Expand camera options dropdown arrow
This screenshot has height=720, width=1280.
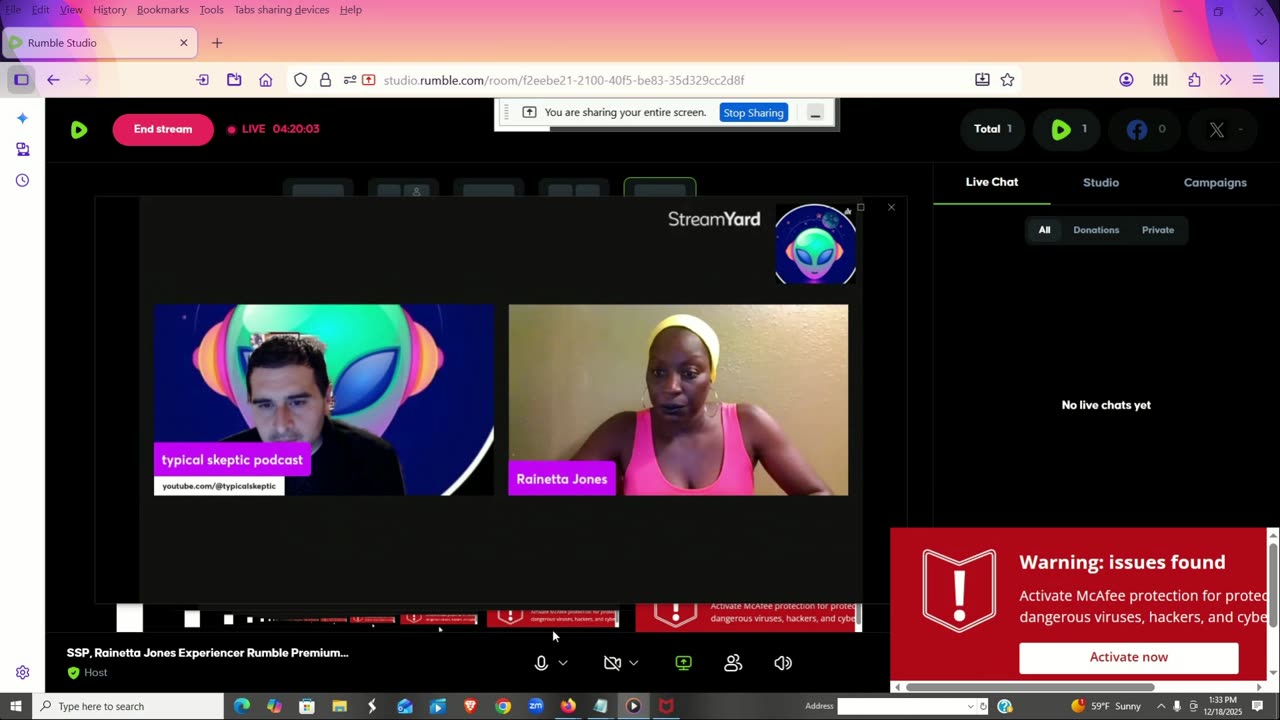(634, 663)
